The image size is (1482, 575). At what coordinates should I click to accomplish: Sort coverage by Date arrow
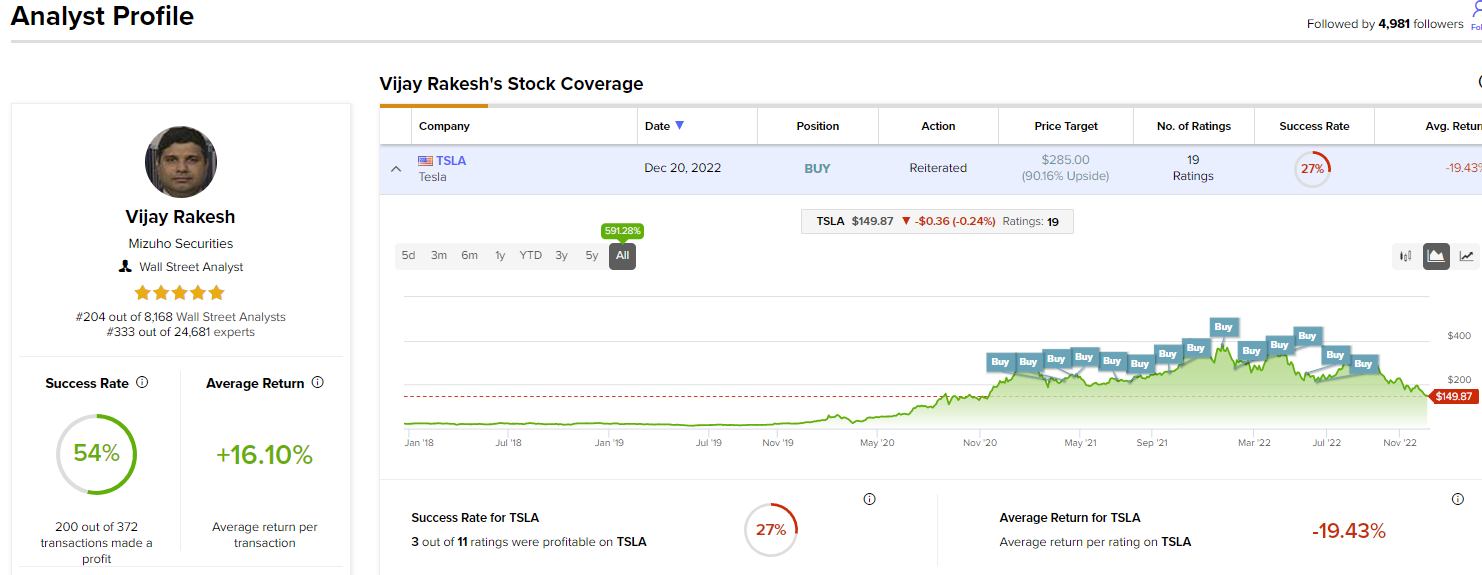[680, 126]
